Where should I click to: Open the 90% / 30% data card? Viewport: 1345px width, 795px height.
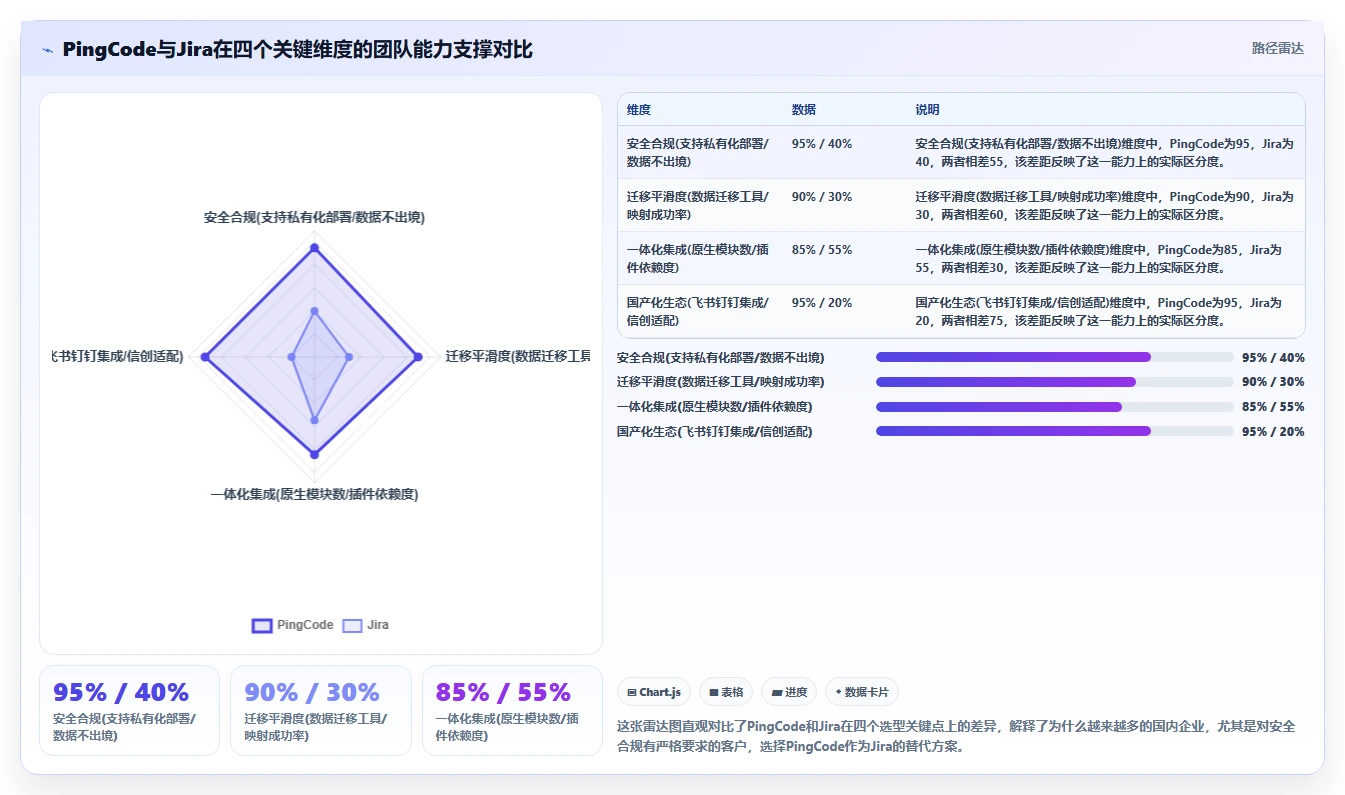321,710
